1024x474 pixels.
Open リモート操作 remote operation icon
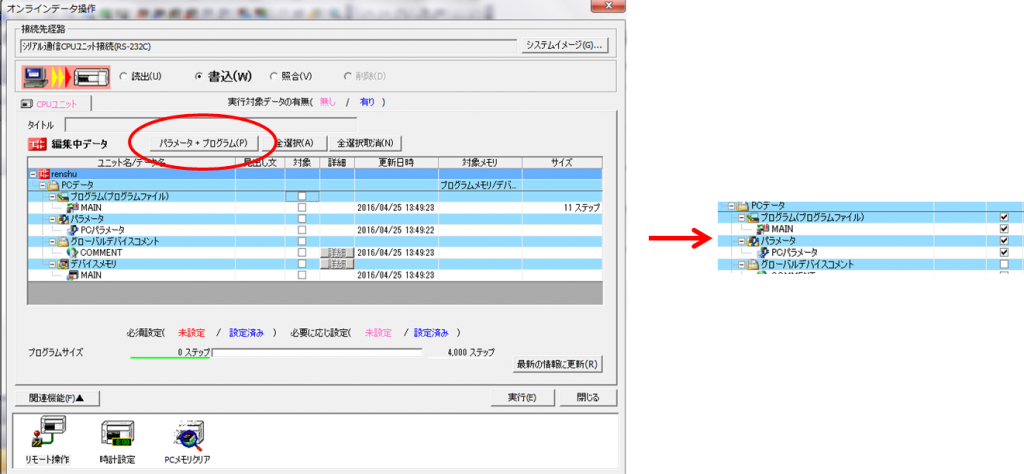click(x=50, y=433)
